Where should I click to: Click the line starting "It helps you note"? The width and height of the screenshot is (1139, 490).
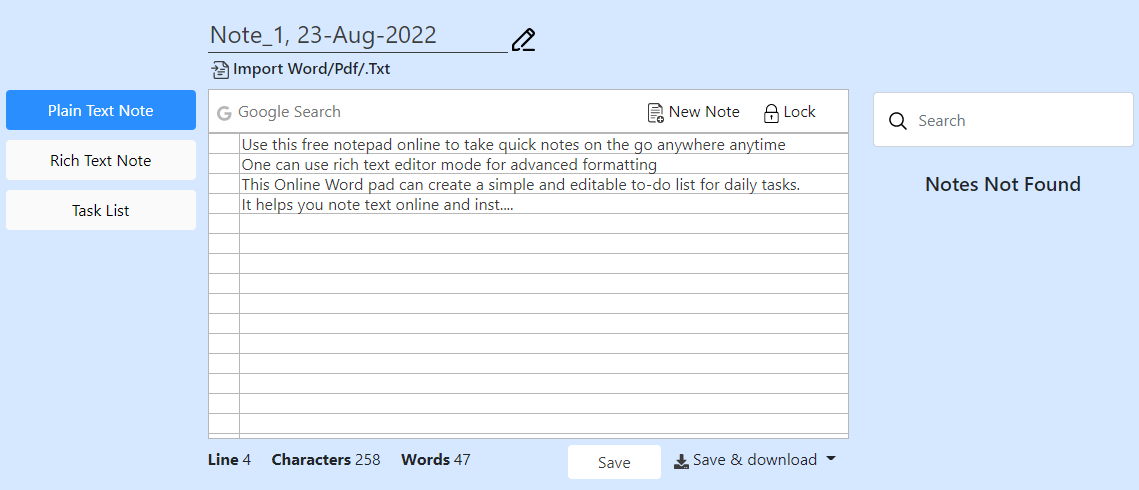point(377,205)
